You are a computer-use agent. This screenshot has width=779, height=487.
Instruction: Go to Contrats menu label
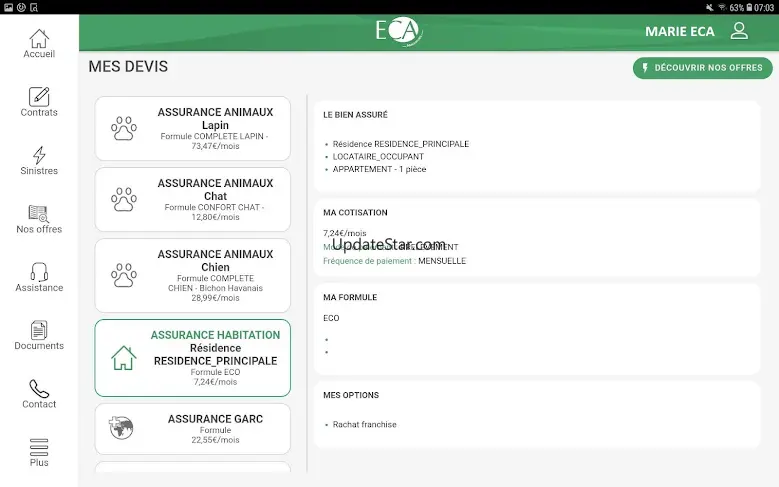[39, 112]
